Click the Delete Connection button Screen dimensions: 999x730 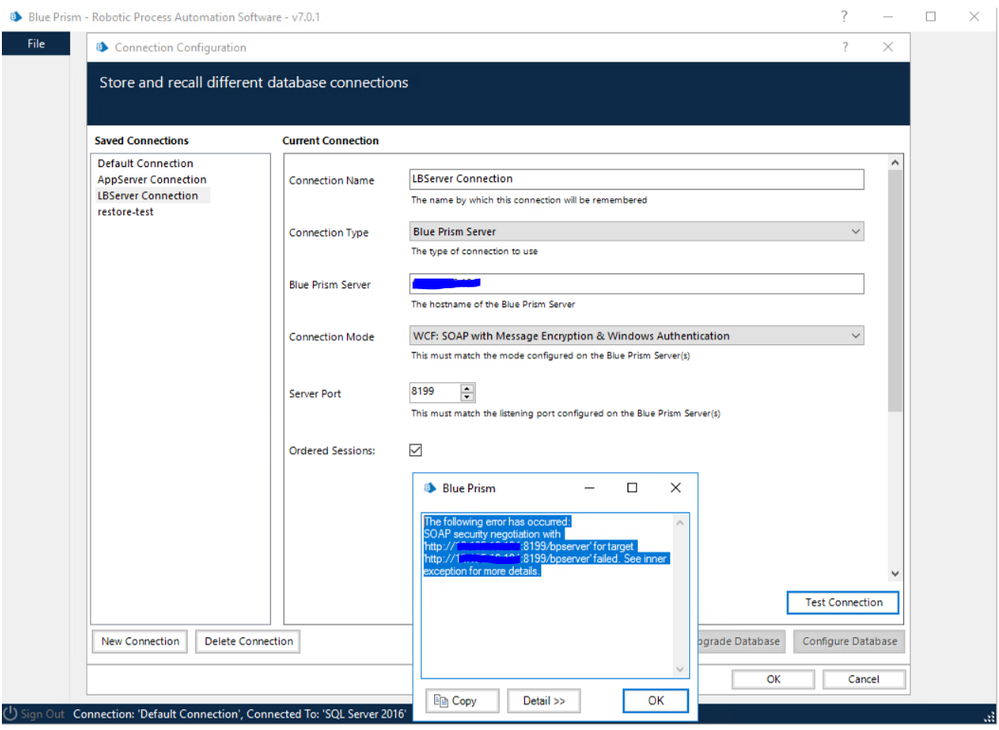click(248, 641)
